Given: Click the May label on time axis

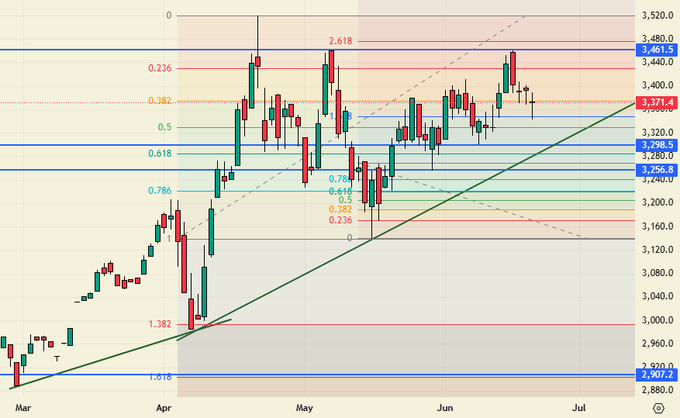Looking at the screenshot, I should click(x=305, y=408).
